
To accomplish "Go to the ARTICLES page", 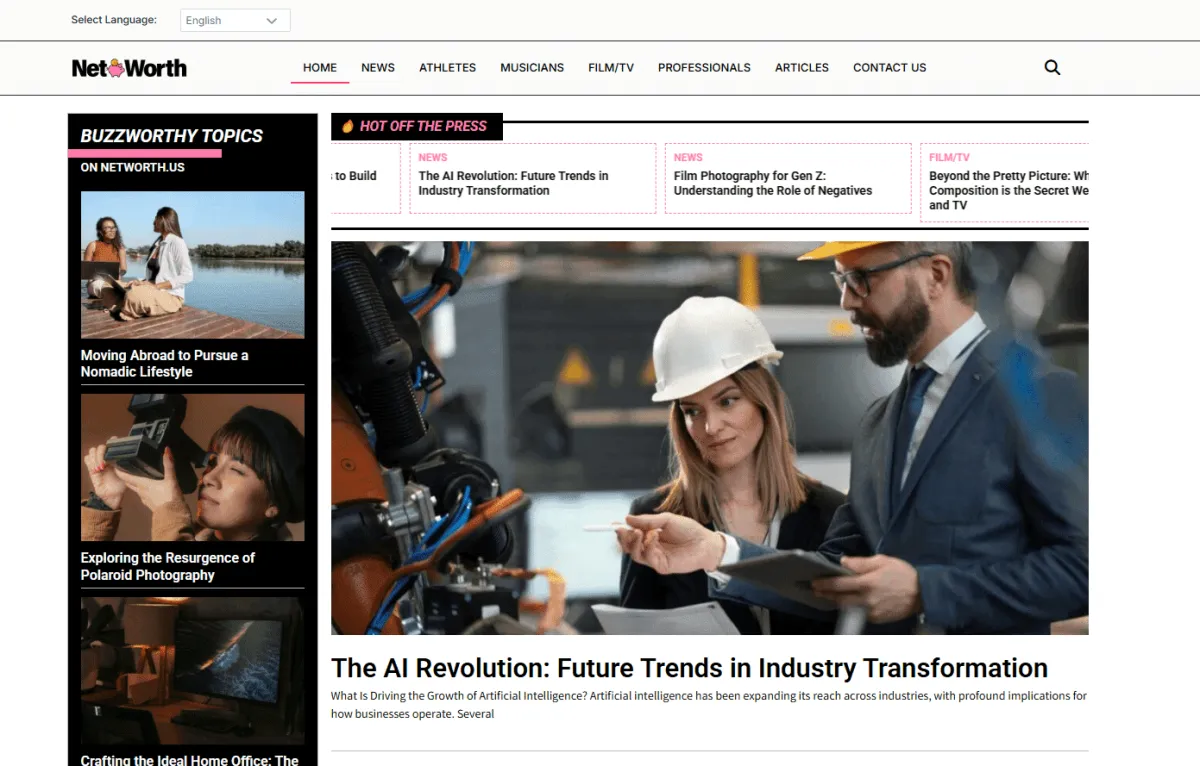I will coord(802,68).
